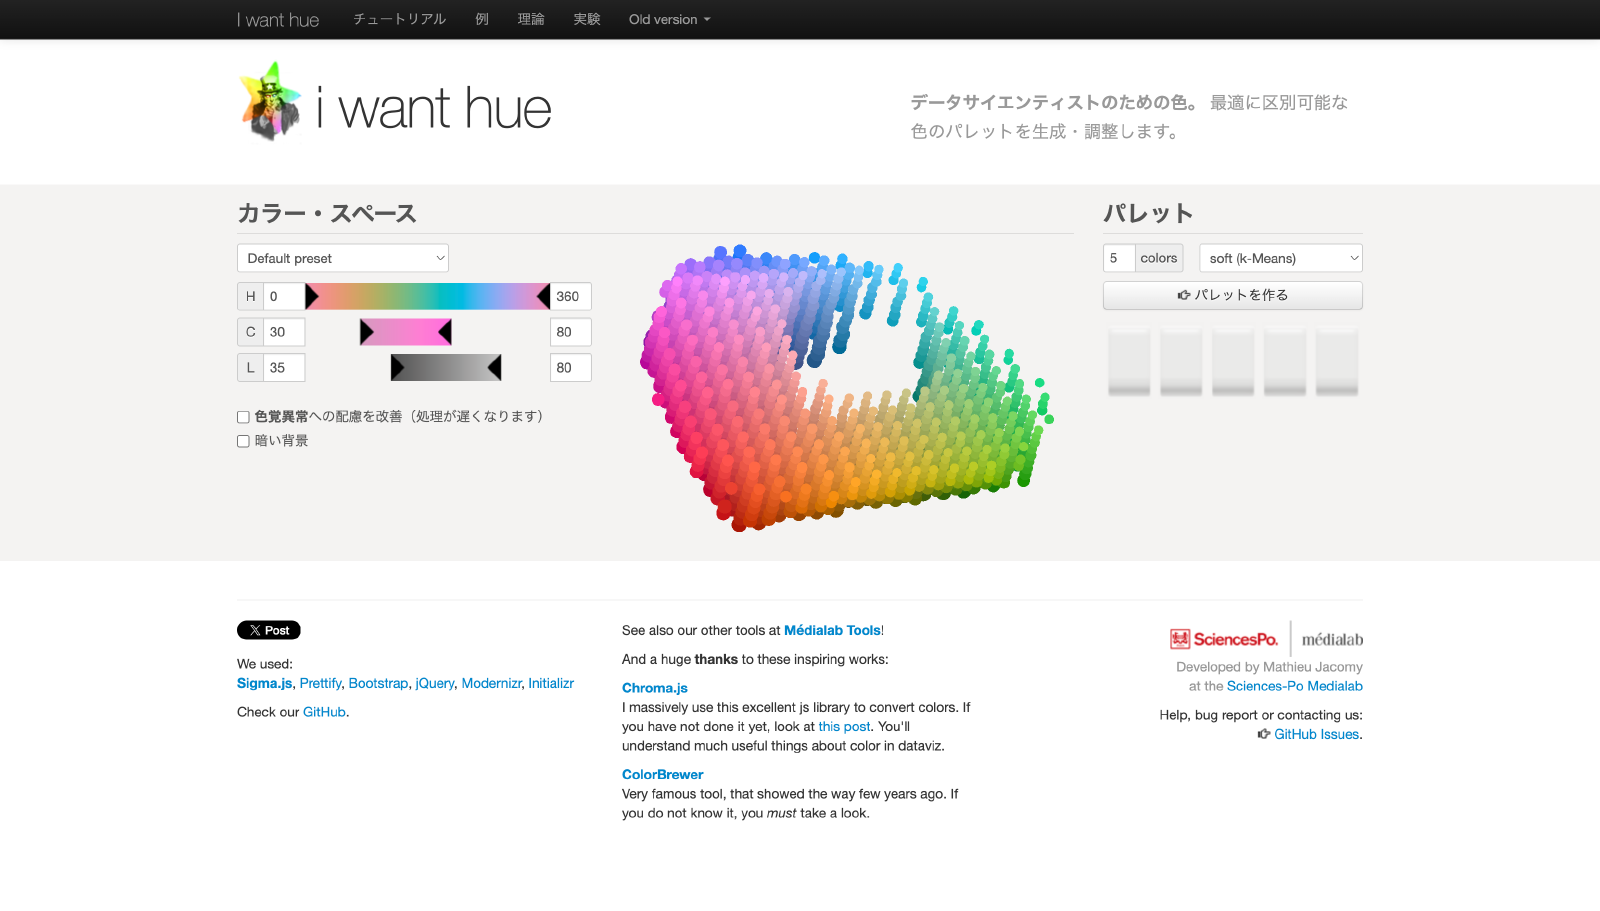Click the X Post share button
Screen dimensions: 1600x911
(268, 630)
